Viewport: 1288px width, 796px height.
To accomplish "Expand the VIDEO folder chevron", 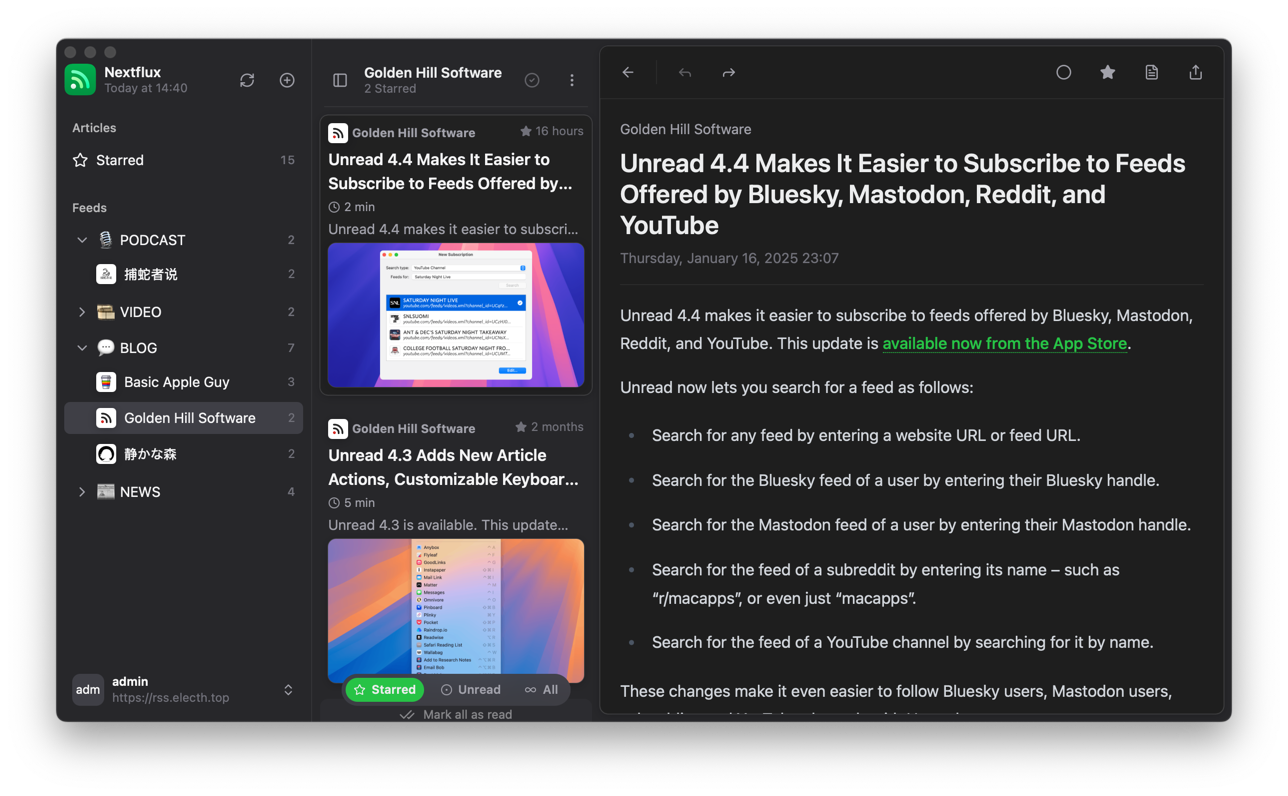I will pos(82,312).
